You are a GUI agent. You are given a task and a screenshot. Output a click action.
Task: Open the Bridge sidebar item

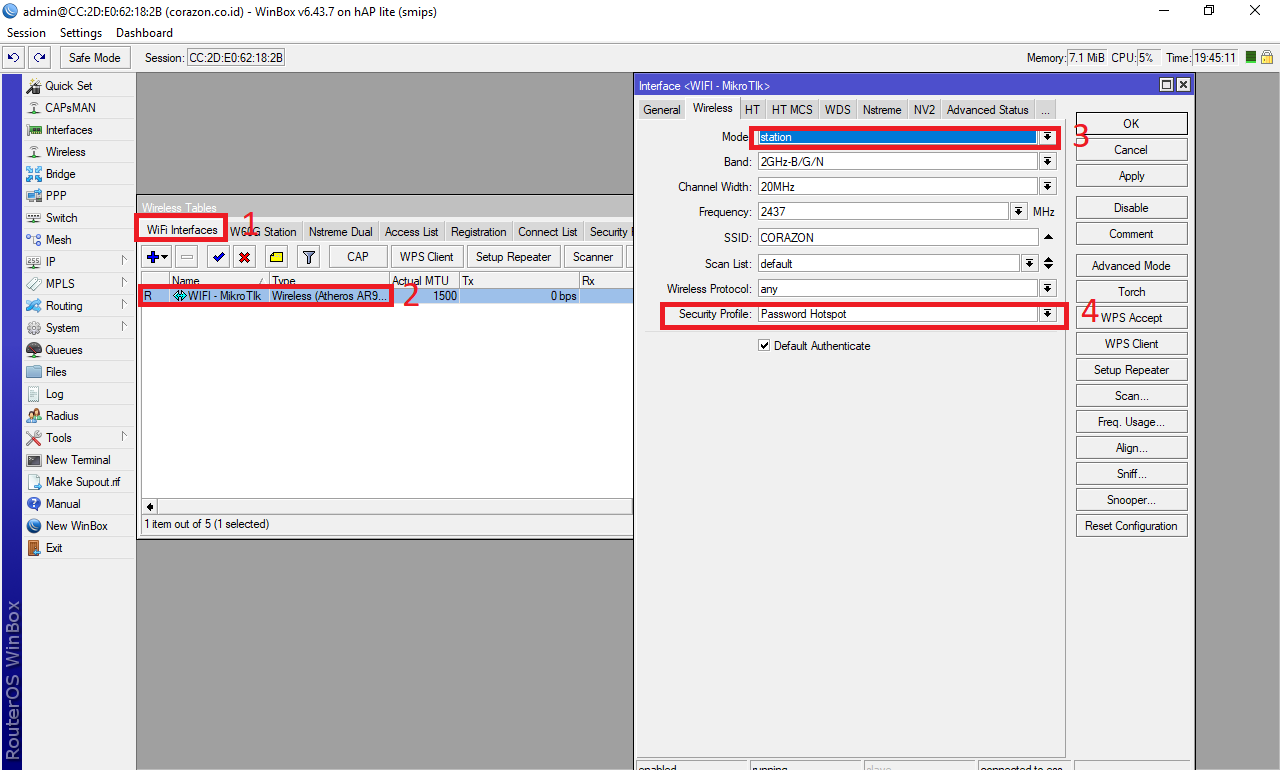tap(60, 174)
